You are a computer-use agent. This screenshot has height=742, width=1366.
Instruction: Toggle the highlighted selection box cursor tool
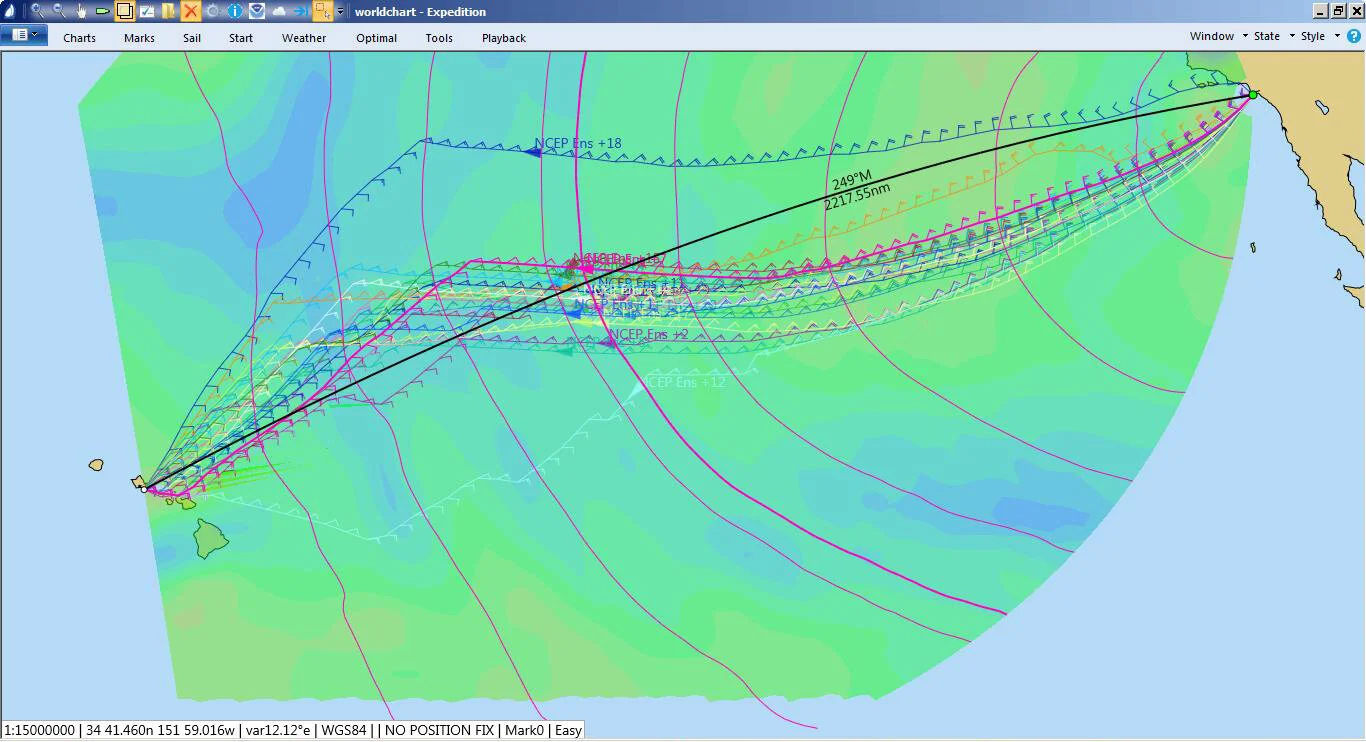pyautogui.click(x=323, y=11)
